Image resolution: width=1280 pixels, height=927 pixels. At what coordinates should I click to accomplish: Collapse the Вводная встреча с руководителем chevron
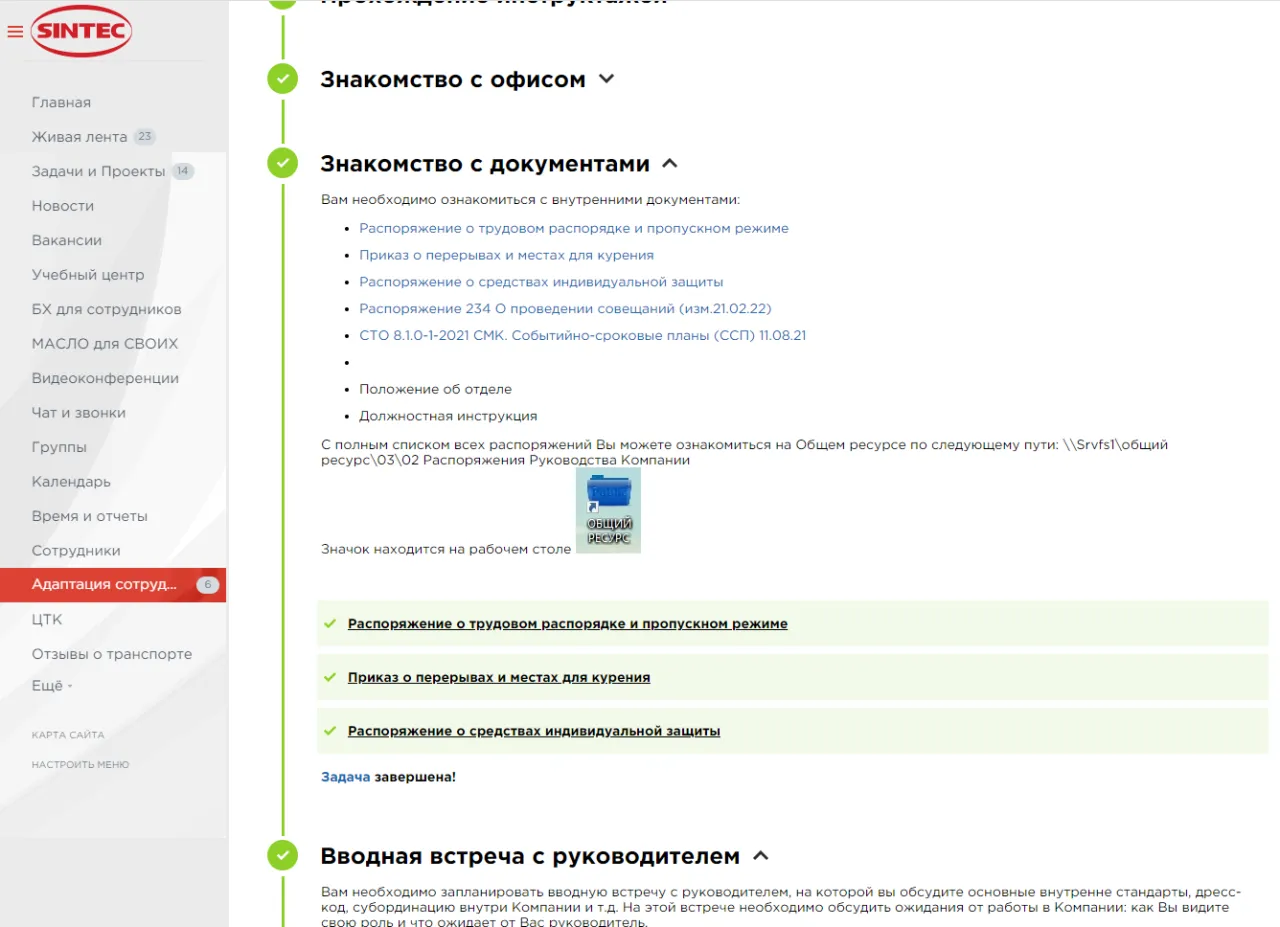click(x=760, y=856)
